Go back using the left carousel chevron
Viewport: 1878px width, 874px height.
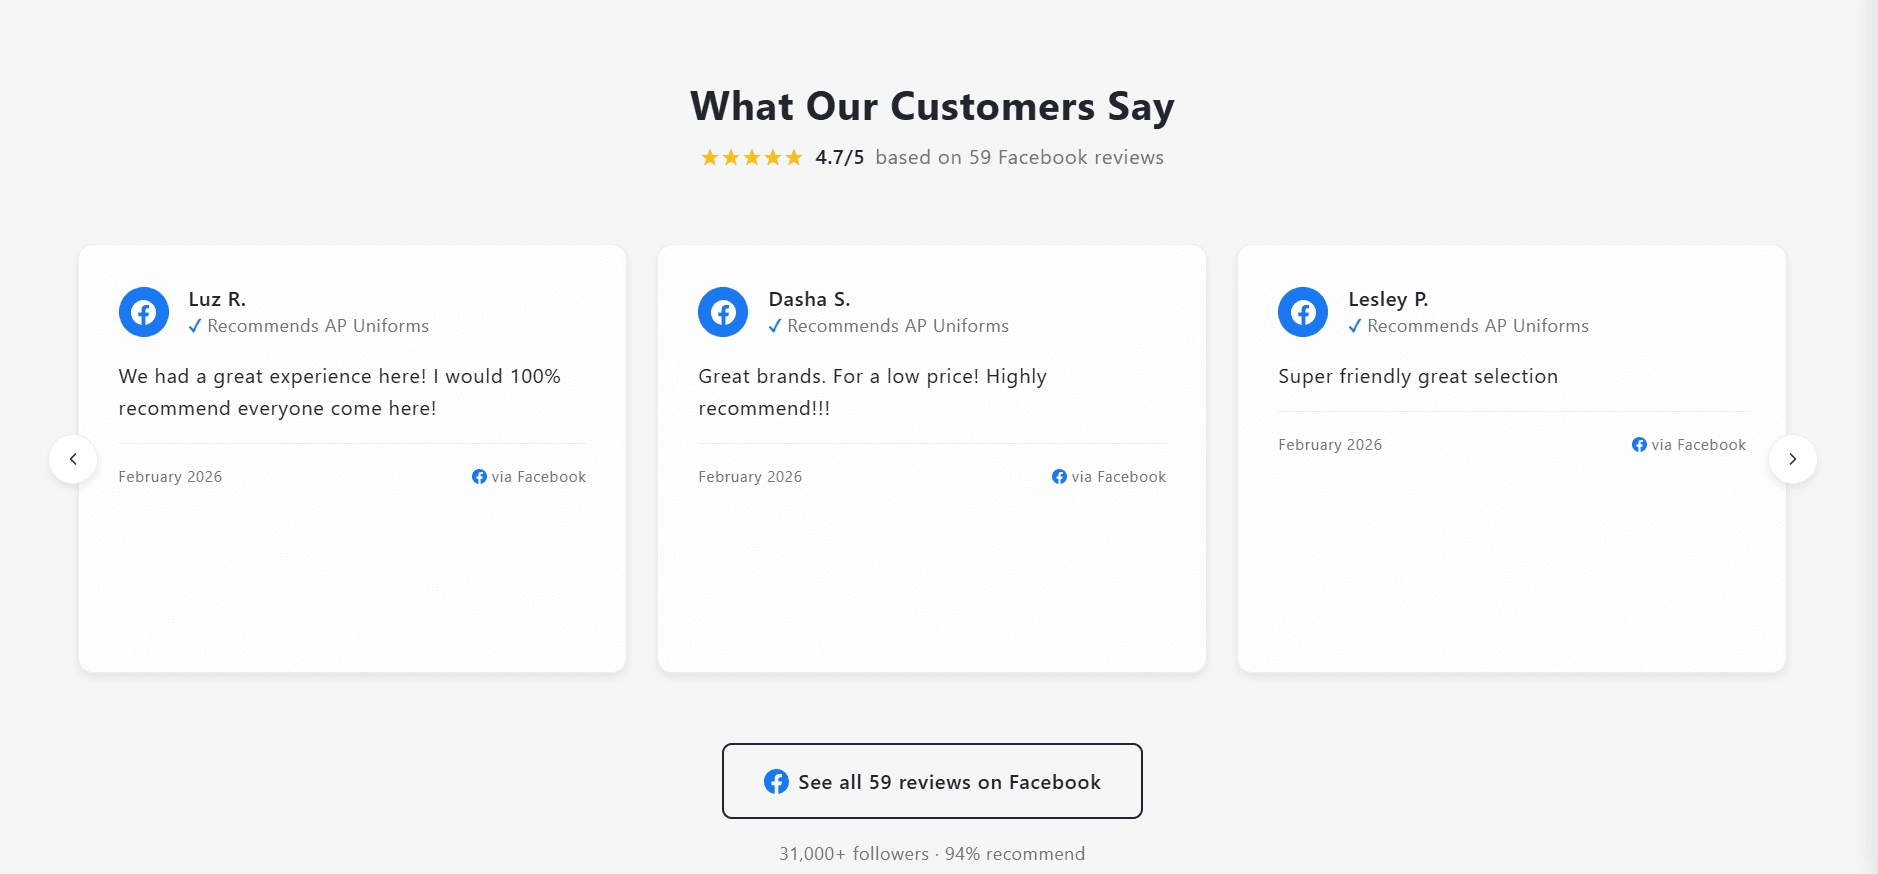point(73,459)
